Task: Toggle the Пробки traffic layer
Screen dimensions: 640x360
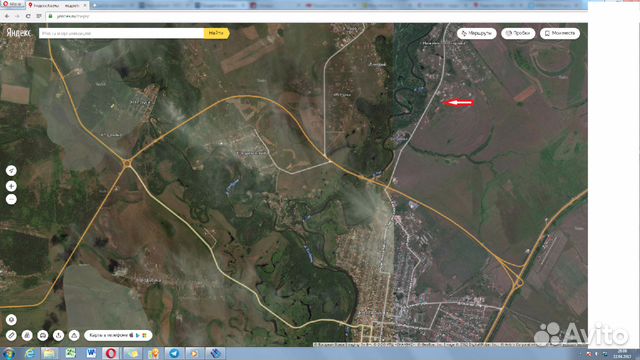Action: click(518, 33)
